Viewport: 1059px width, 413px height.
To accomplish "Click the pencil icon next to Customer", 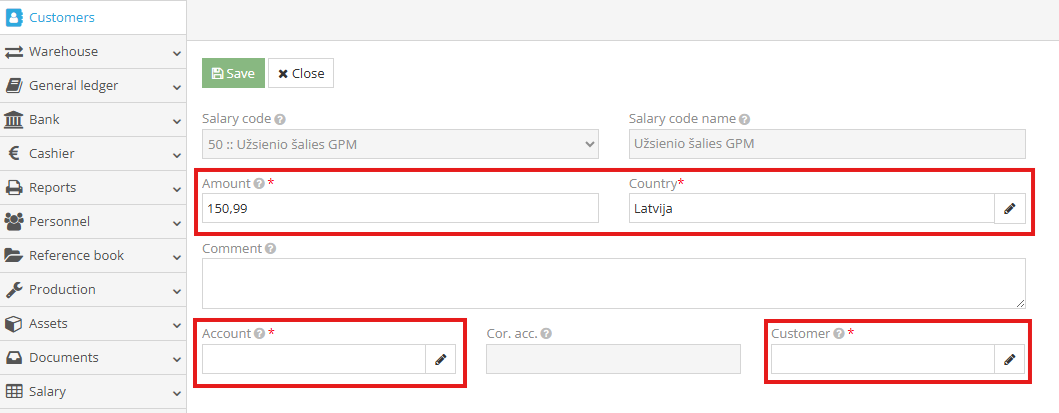I will (1010, 359).
